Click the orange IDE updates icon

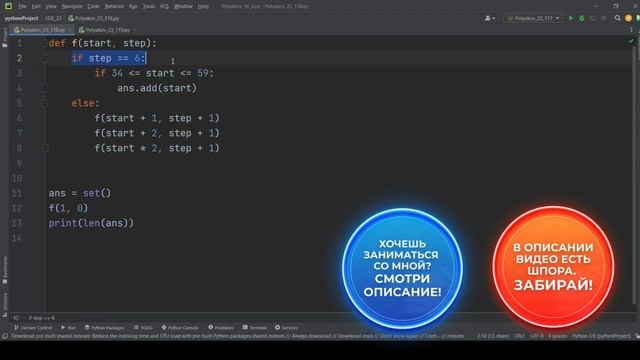(628, 18)
